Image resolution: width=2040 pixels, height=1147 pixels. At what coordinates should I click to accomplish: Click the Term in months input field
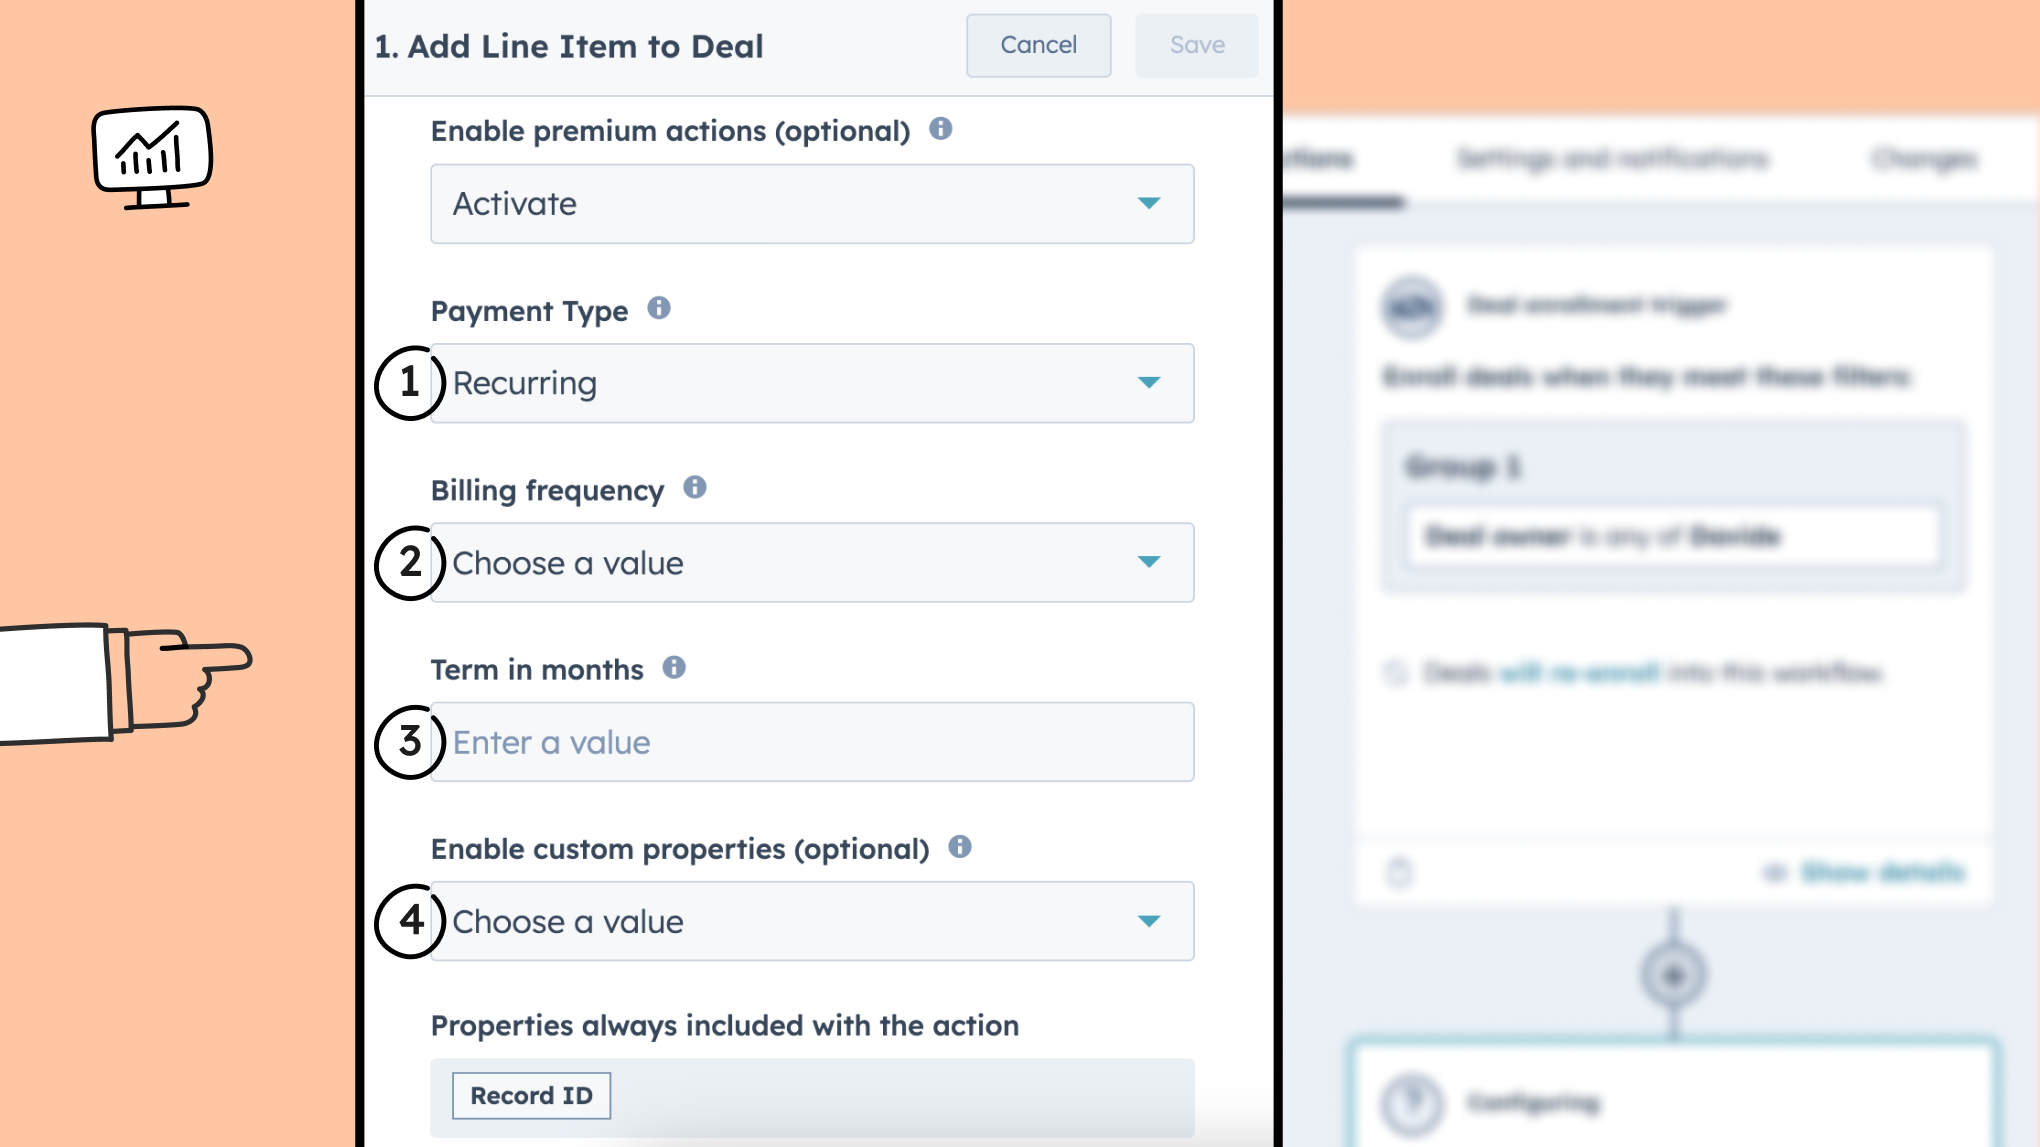click(812, 742)
